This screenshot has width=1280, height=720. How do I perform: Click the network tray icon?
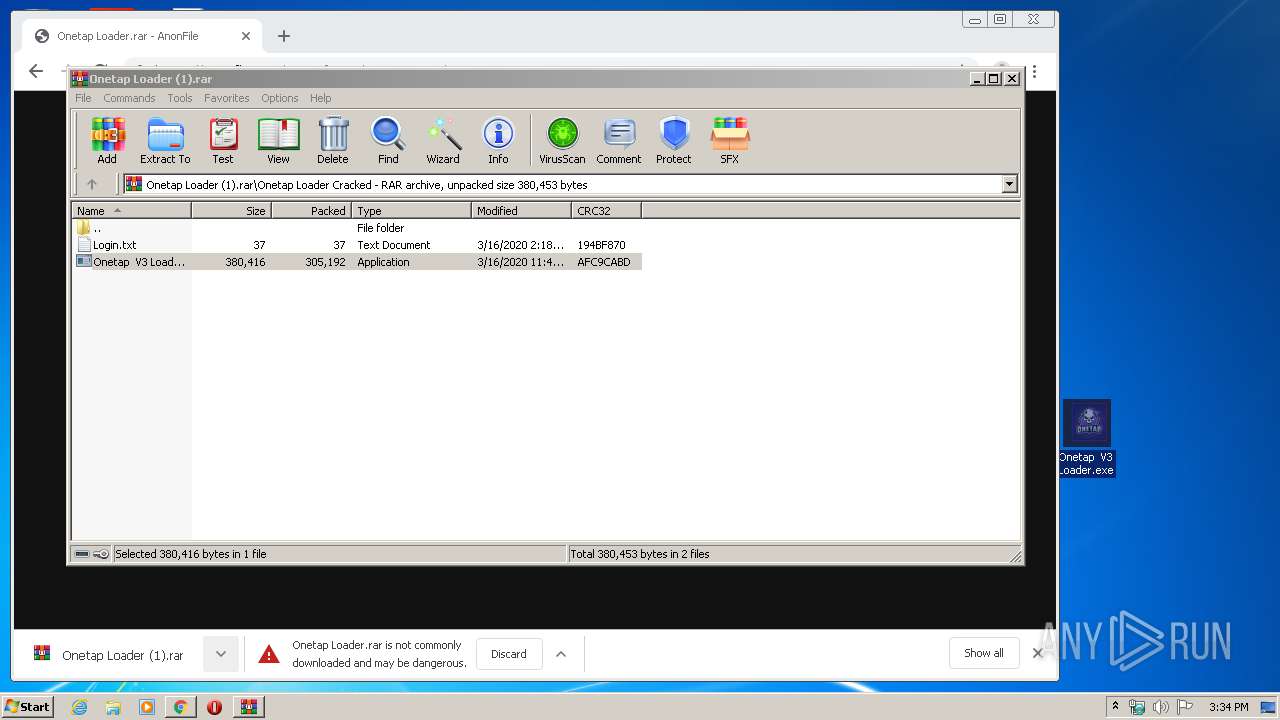1137,707
